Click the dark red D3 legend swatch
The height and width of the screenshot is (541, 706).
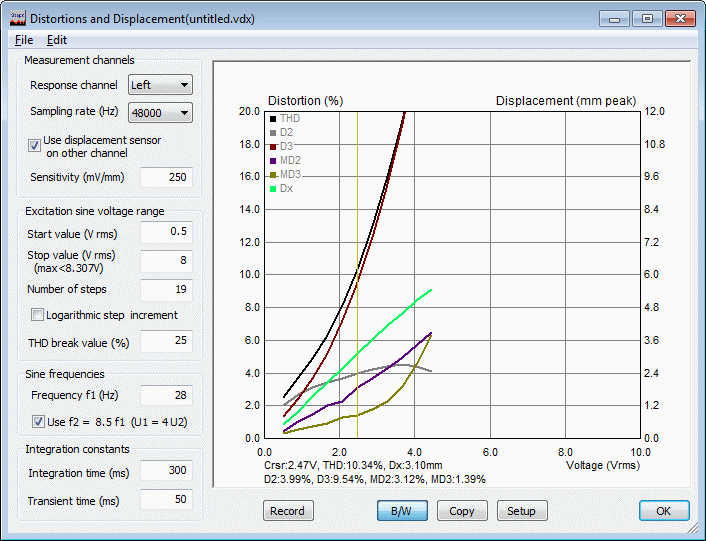(273, 146)
